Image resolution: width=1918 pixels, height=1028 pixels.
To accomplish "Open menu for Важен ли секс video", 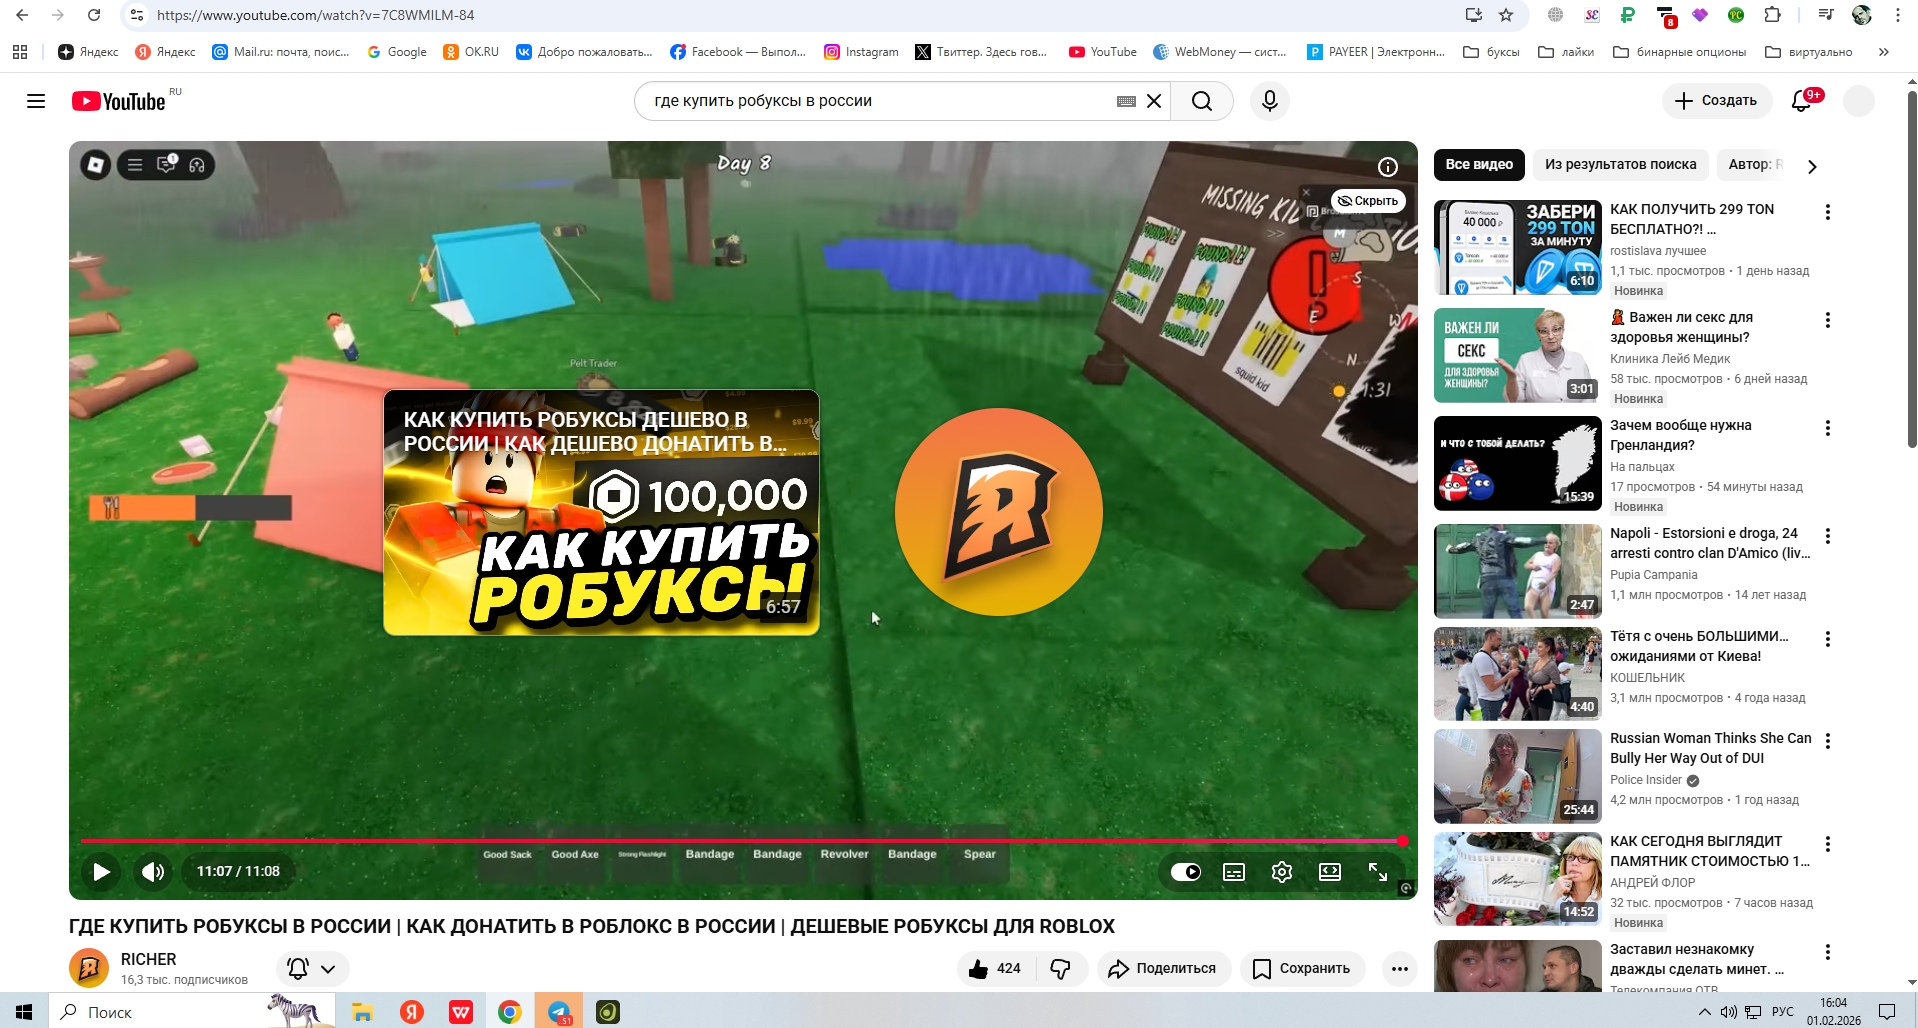I will tap(1828, 320).
